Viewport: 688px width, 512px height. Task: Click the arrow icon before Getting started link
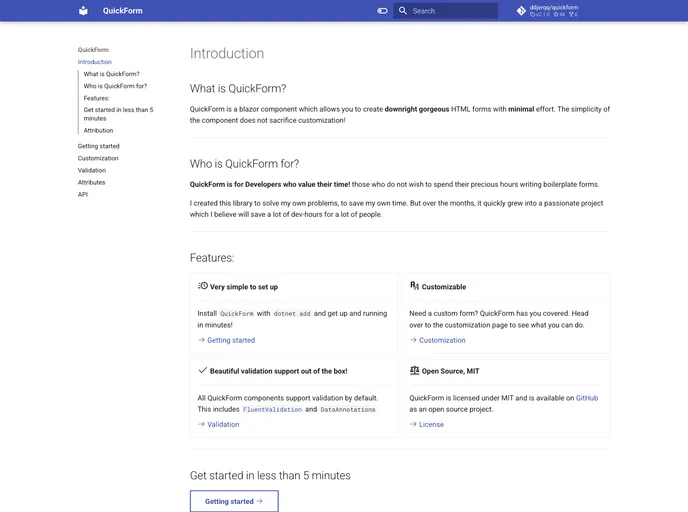[x=201, y=340]
